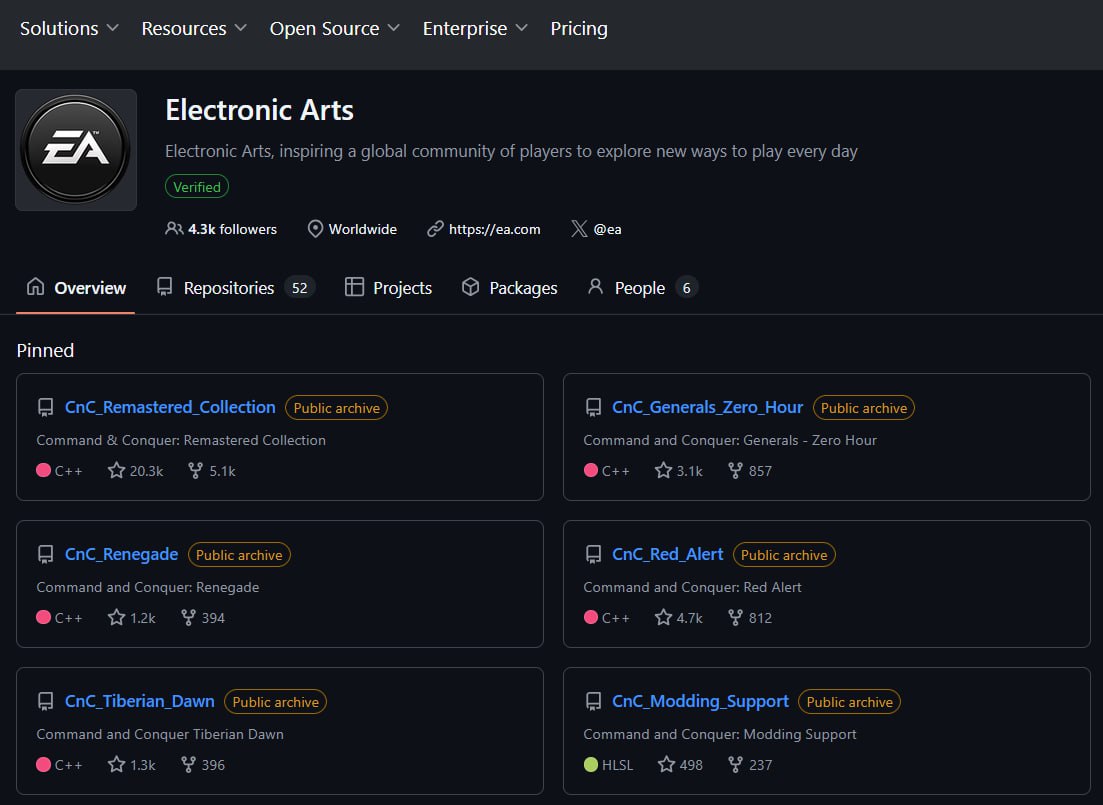Click the 5.1k forks on CnC_Remastered_Collection

click(x=212, y=471)
